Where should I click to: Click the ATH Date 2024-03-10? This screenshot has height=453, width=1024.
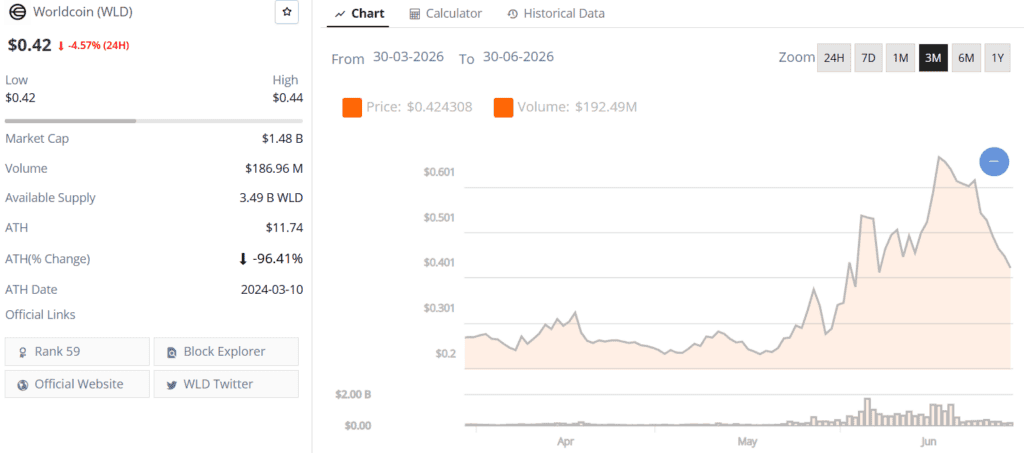pyautogui.click(x=272, y=289)
